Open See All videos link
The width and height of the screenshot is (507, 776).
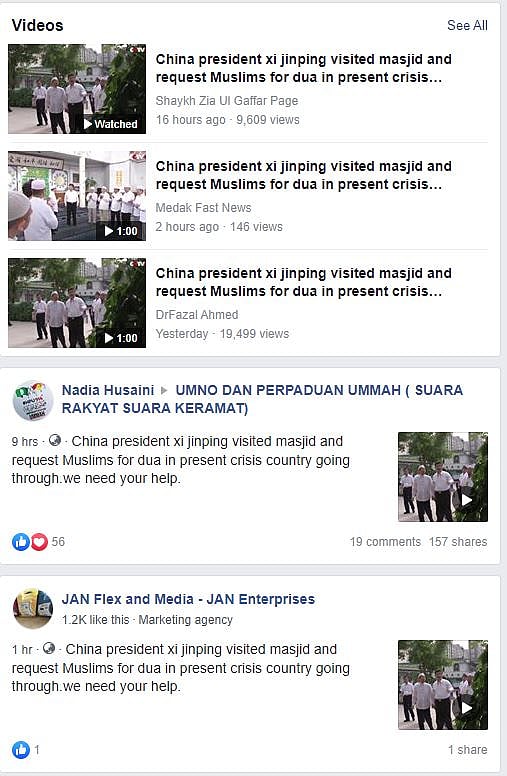click(x=467, y=25)
